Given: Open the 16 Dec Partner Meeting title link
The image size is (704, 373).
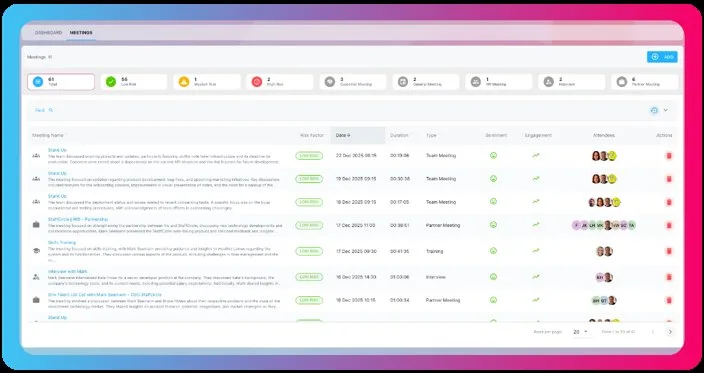Looking at the screenshot, I should pyautogui.click(x=105, y=294).
